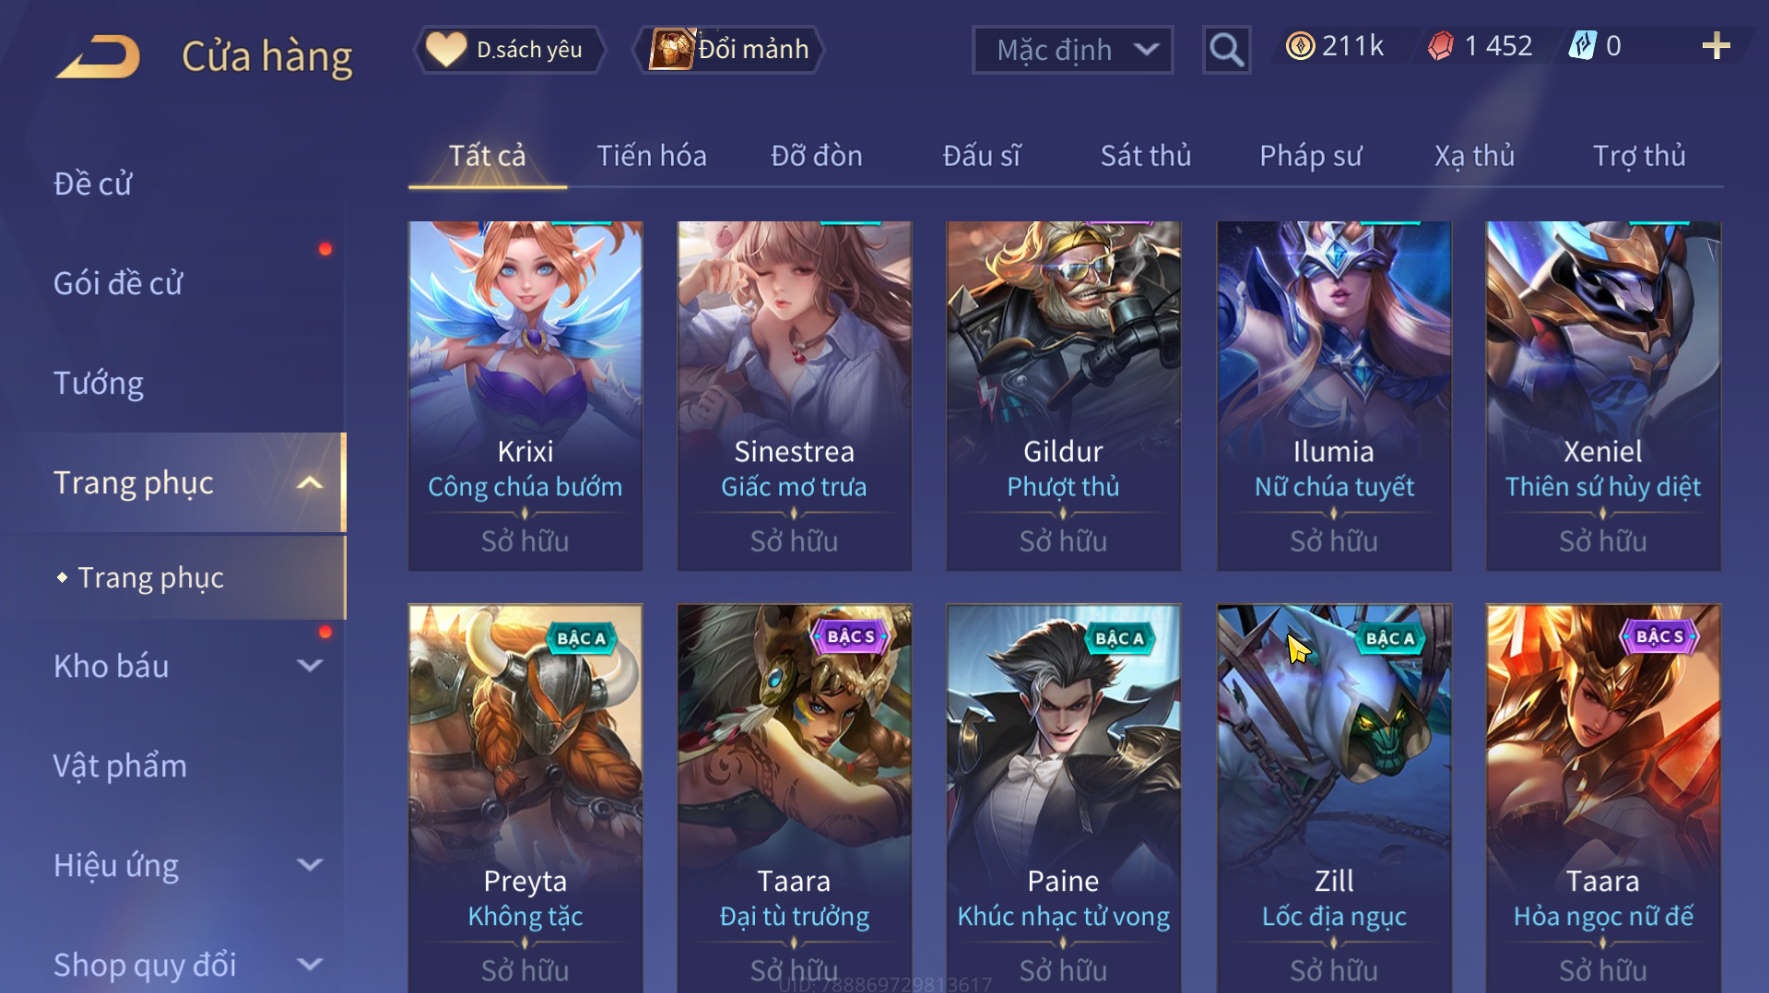Click the gold coin balance icon
Viewport: 1769px width, 993px height.
[1300, 46]
